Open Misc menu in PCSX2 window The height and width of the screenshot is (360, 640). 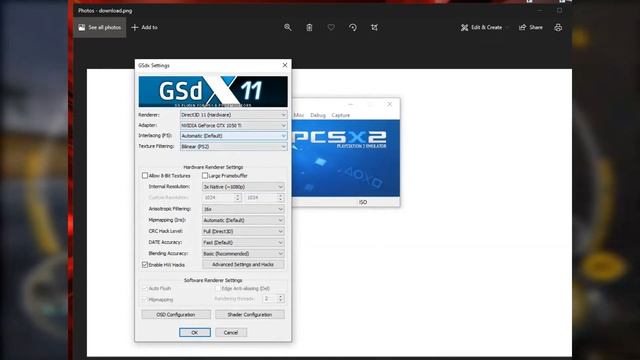pos(299,115)
